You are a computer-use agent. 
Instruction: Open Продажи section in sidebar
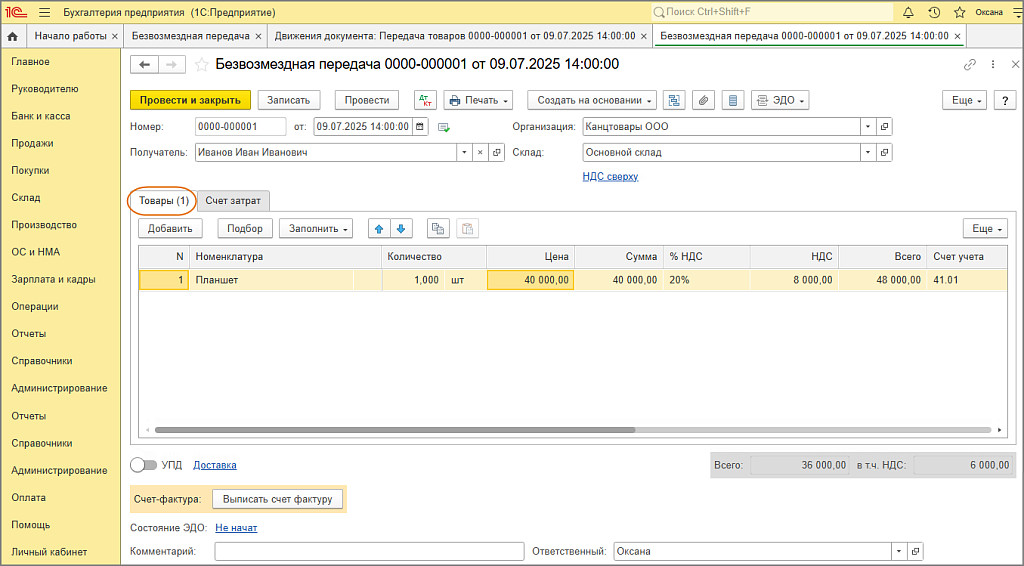point(32,144)
